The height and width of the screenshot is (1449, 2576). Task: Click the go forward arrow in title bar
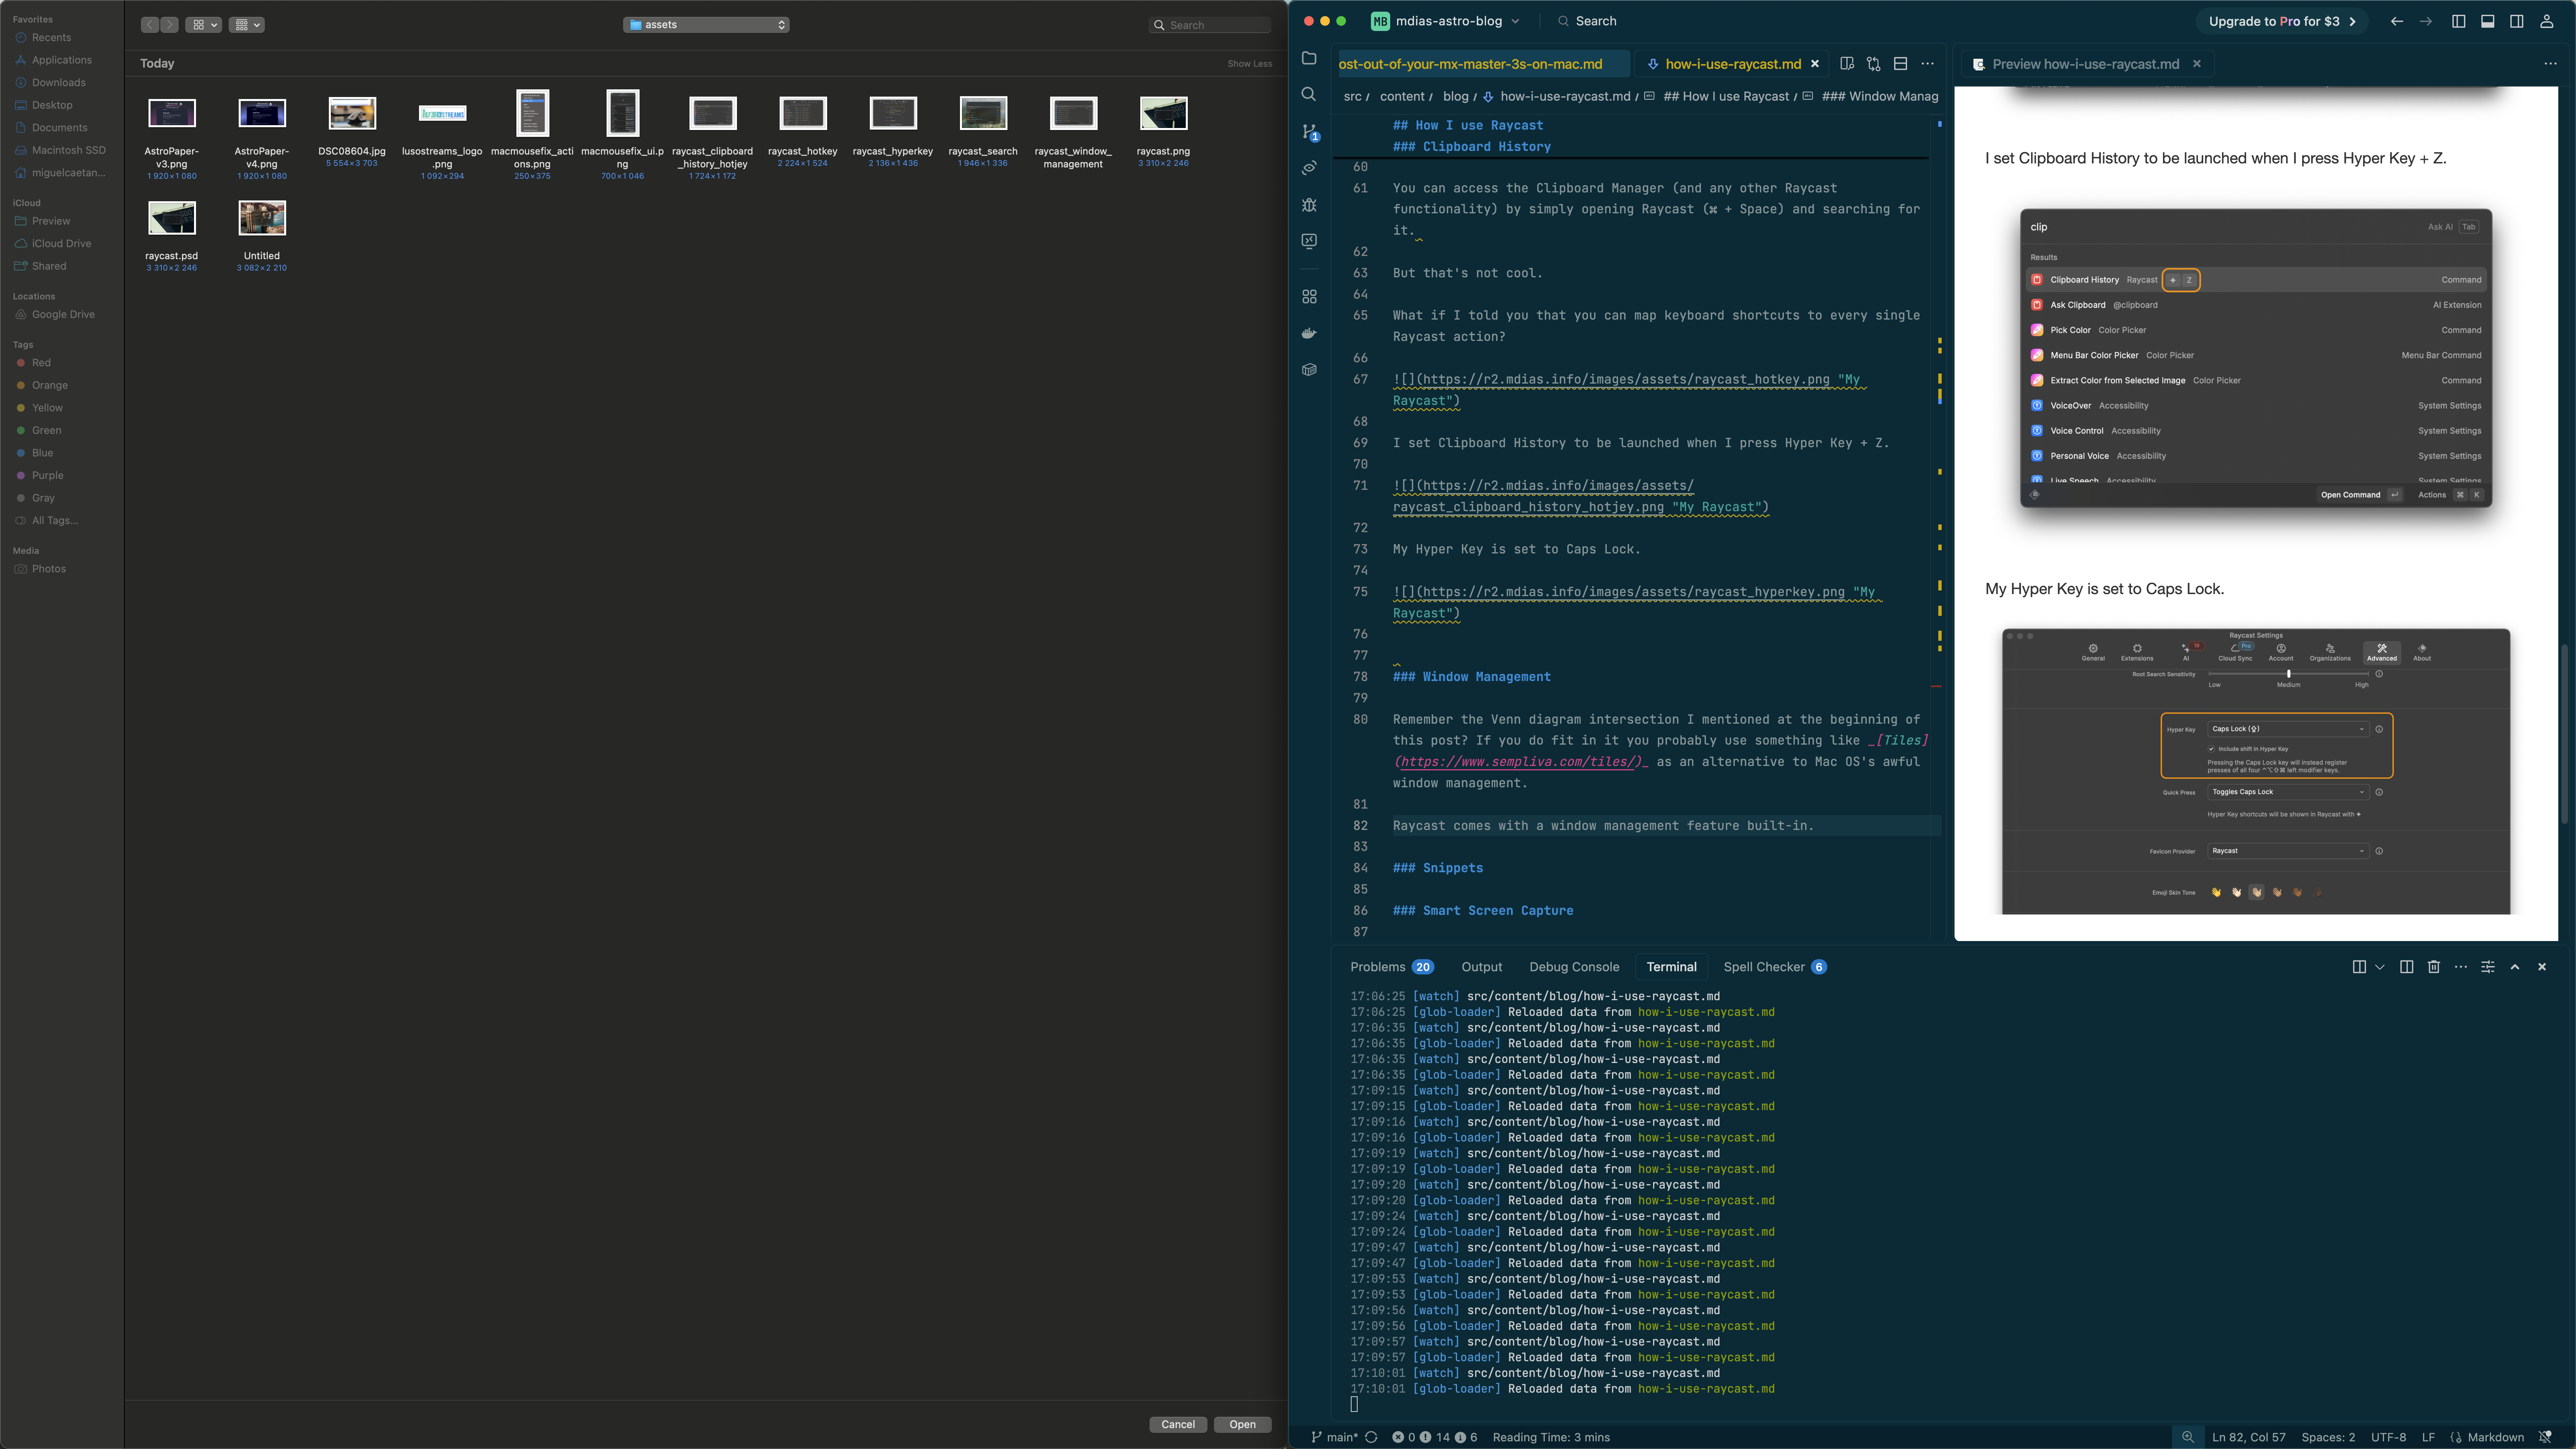coord(2426,21)
